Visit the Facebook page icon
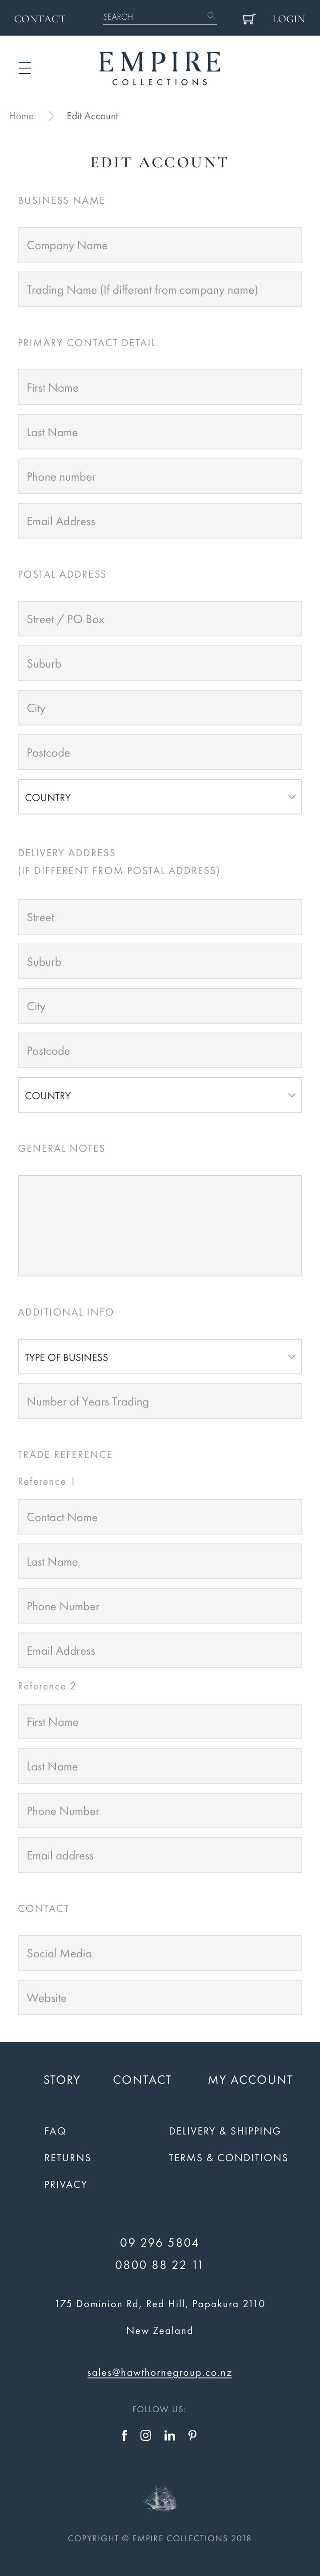 click(x=124, y=2435)
